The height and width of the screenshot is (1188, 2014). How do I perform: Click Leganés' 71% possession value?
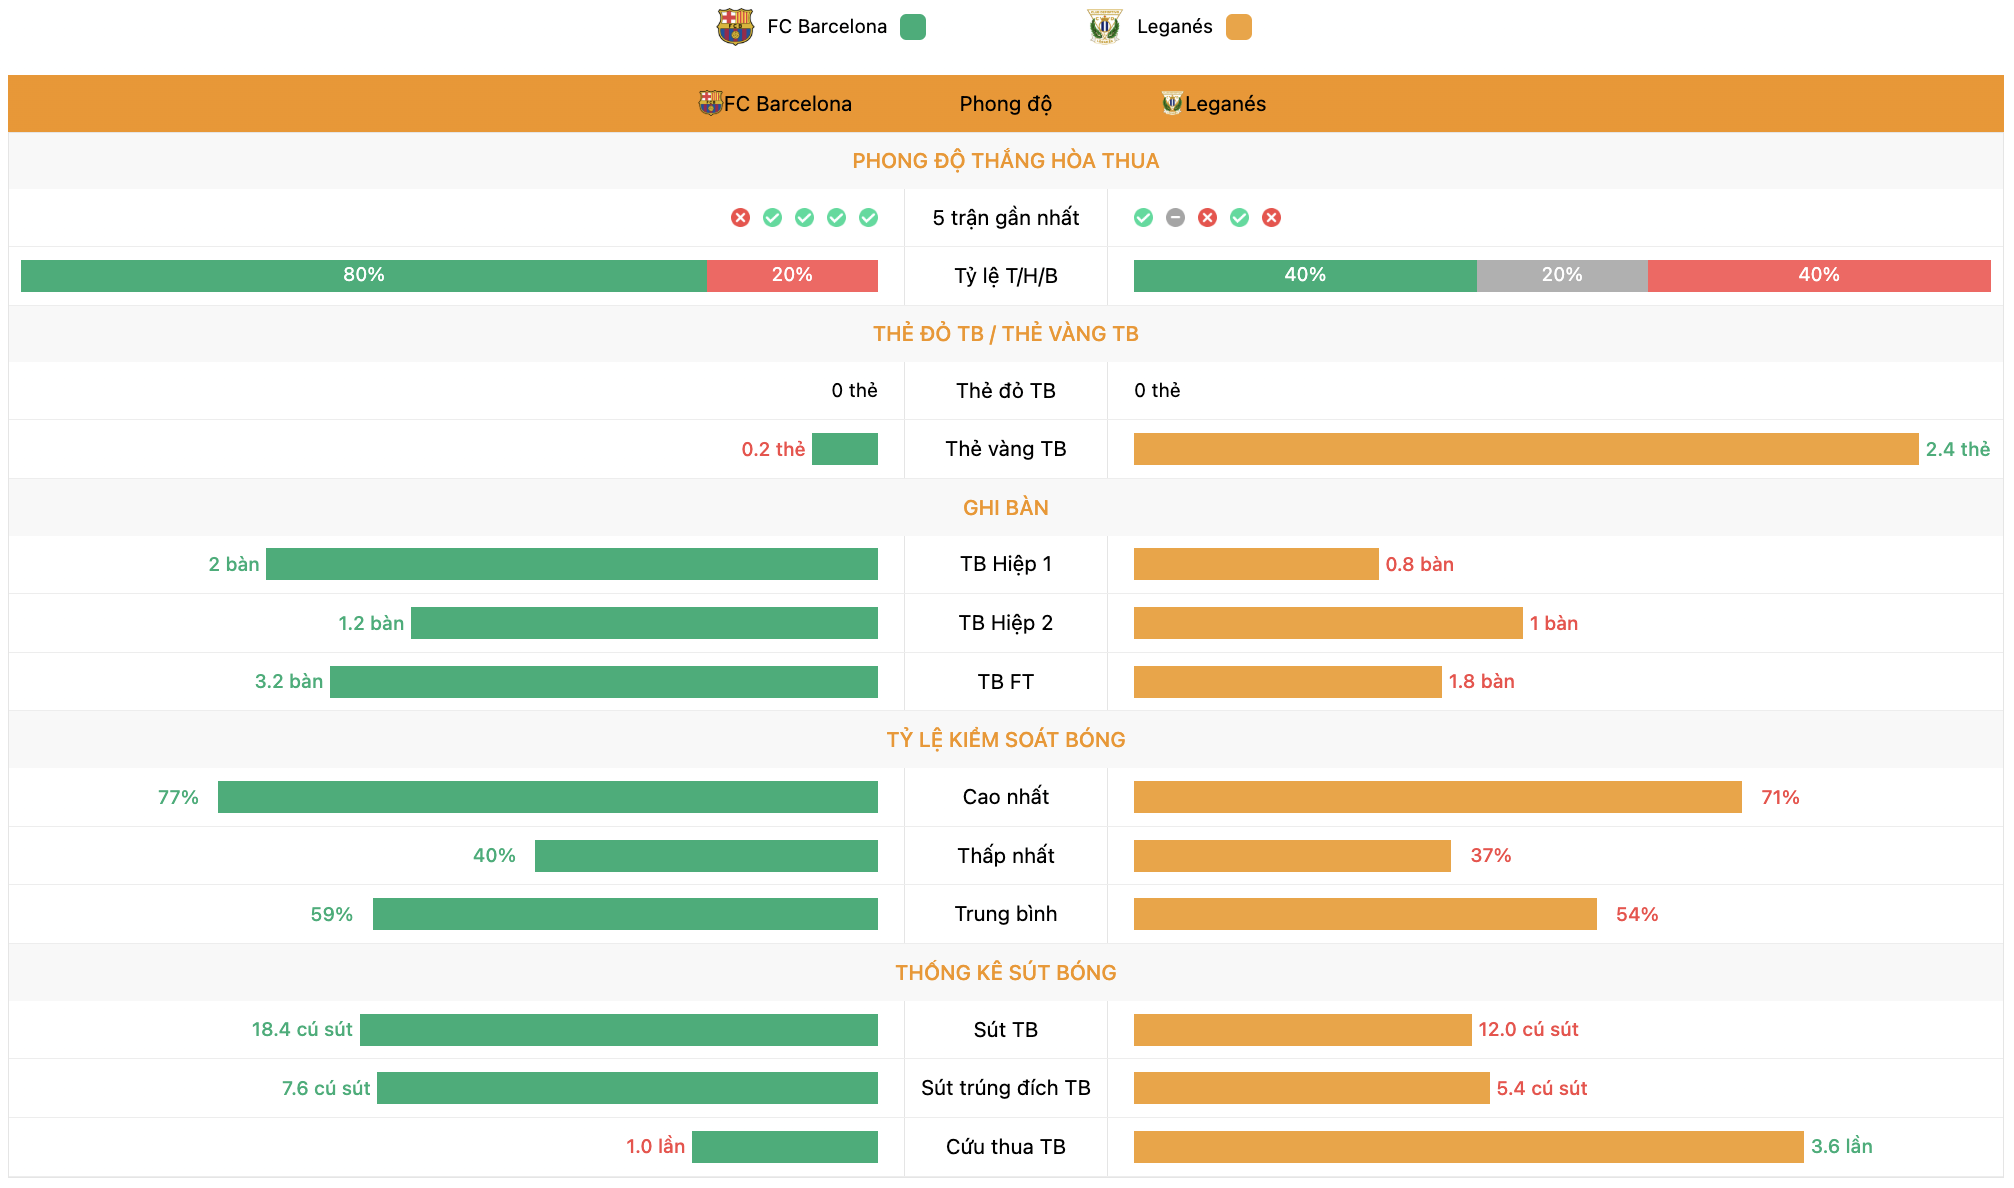(1780, 797)
